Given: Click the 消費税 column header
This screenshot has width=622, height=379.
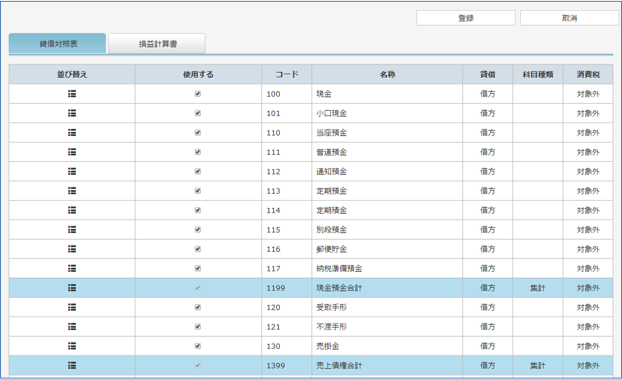Looking at the screenshot, I should [x=588, y=75].
